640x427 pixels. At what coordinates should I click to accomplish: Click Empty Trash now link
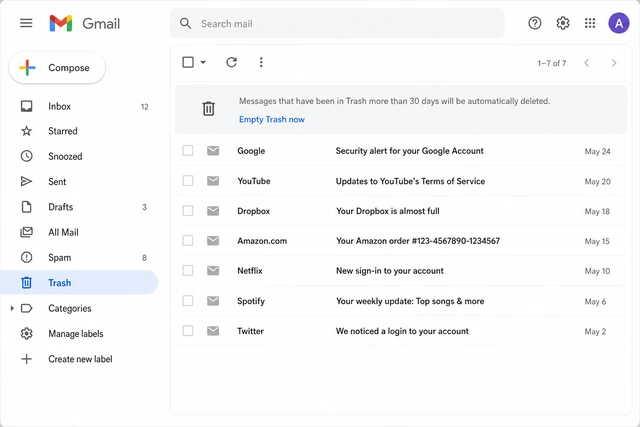click(x=272, y=120)
